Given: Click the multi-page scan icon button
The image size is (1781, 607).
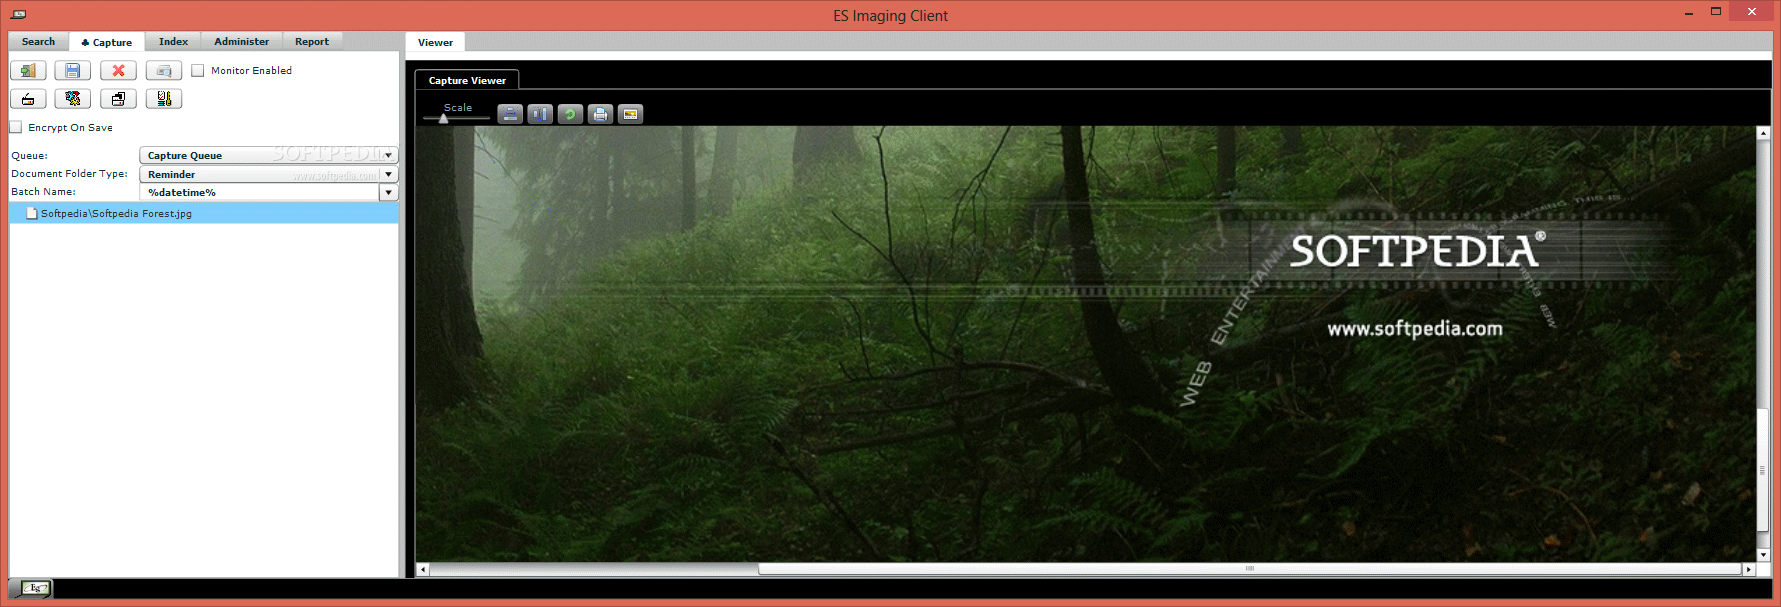Looking at the screenshot, I should pos(118,99).
